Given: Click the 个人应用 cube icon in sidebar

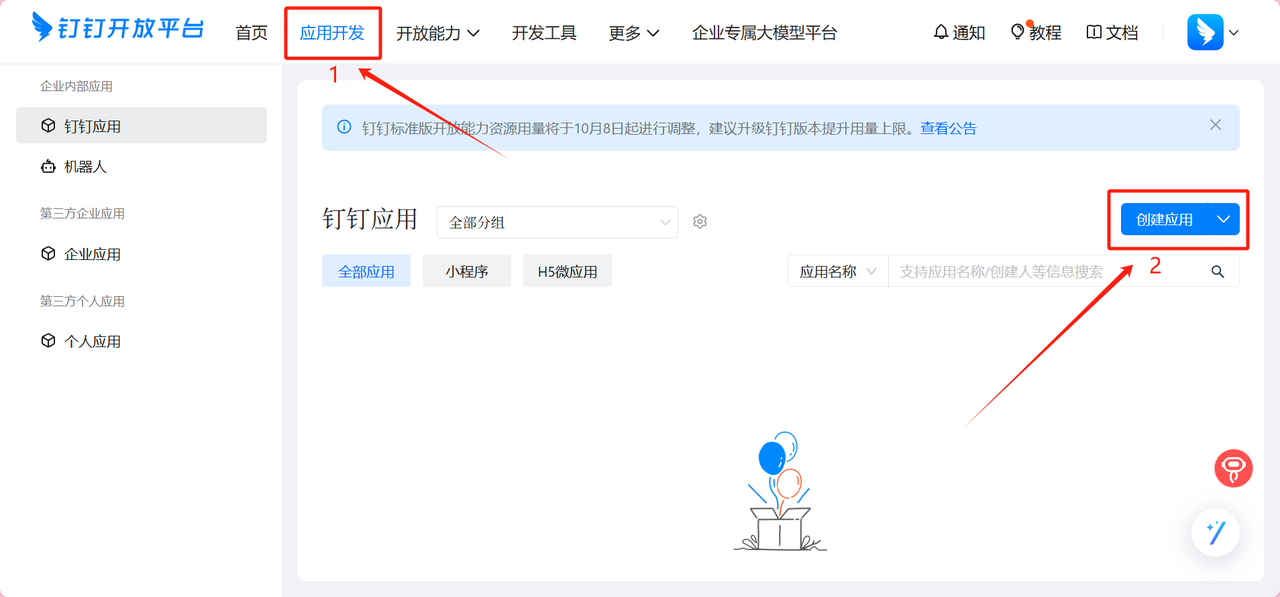Looking at the screenshot, I should (48, 341).
